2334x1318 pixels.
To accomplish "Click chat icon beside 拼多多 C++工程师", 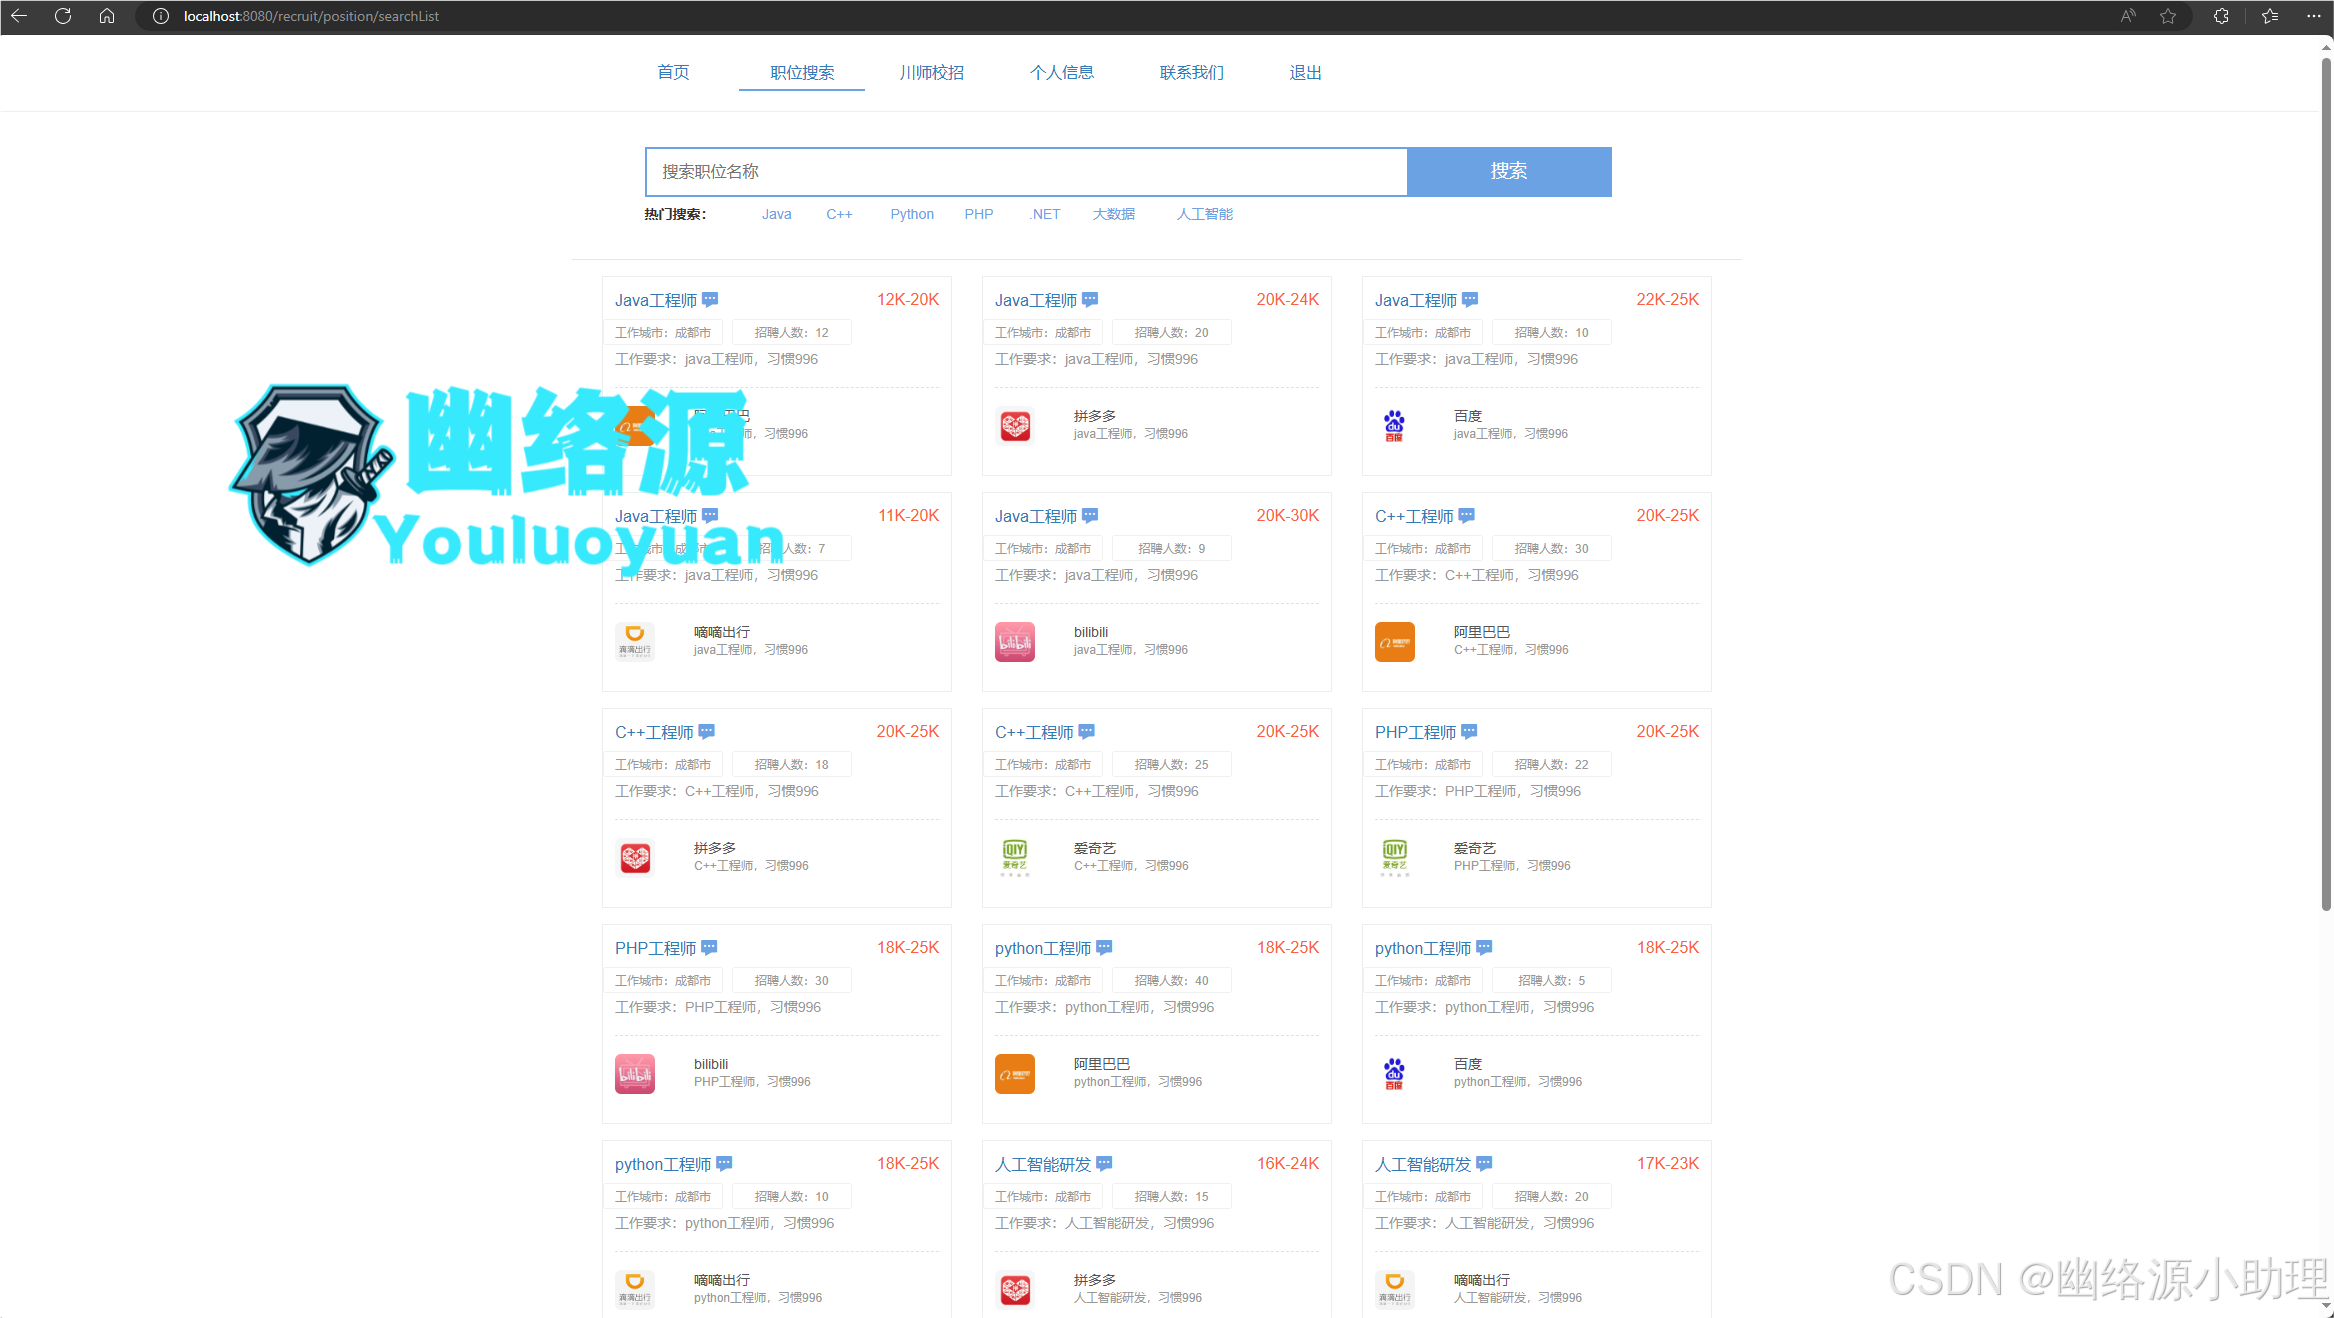I will (707, 731).
